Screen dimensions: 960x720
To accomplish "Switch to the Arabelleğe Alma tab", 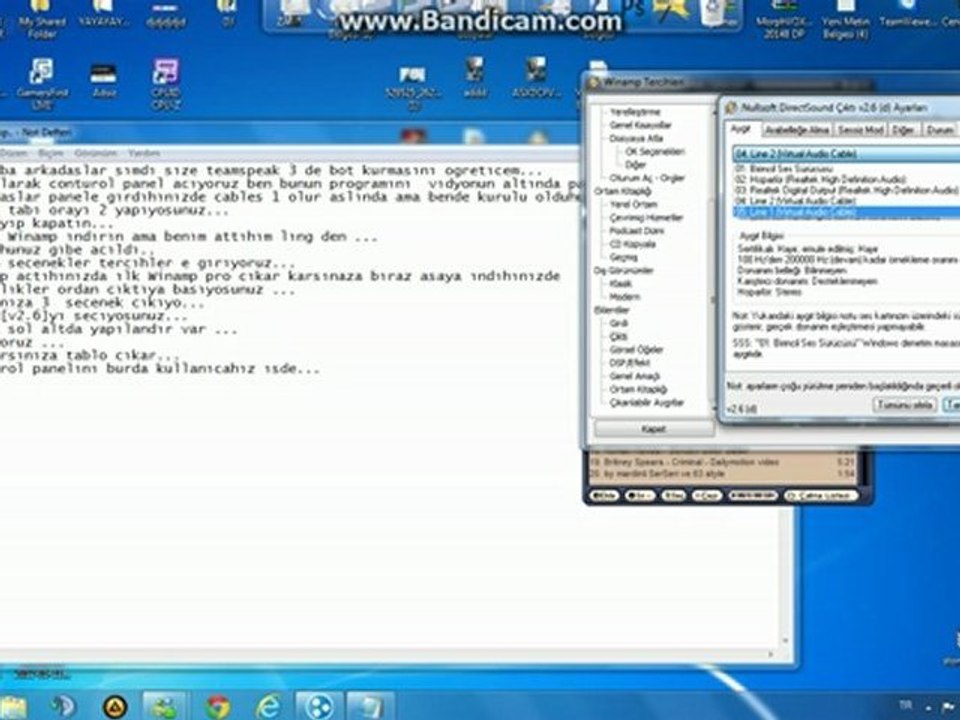I will [797, 130].
